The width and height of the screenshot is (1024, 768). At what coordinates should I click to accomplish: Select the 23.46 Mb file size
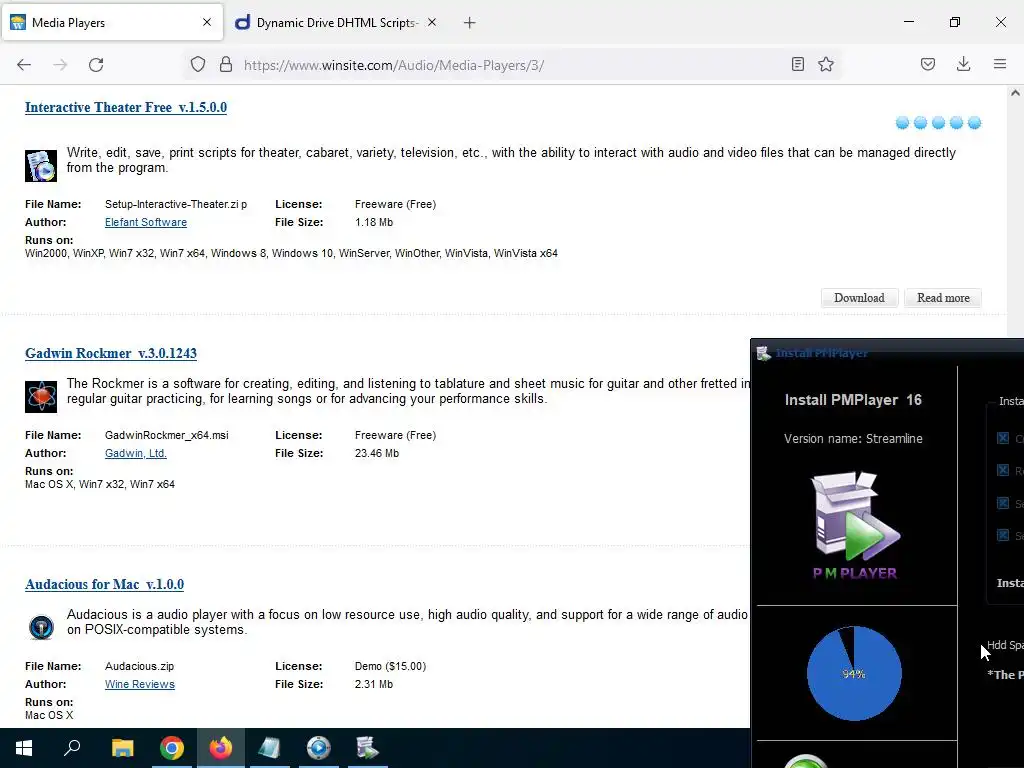377,453
